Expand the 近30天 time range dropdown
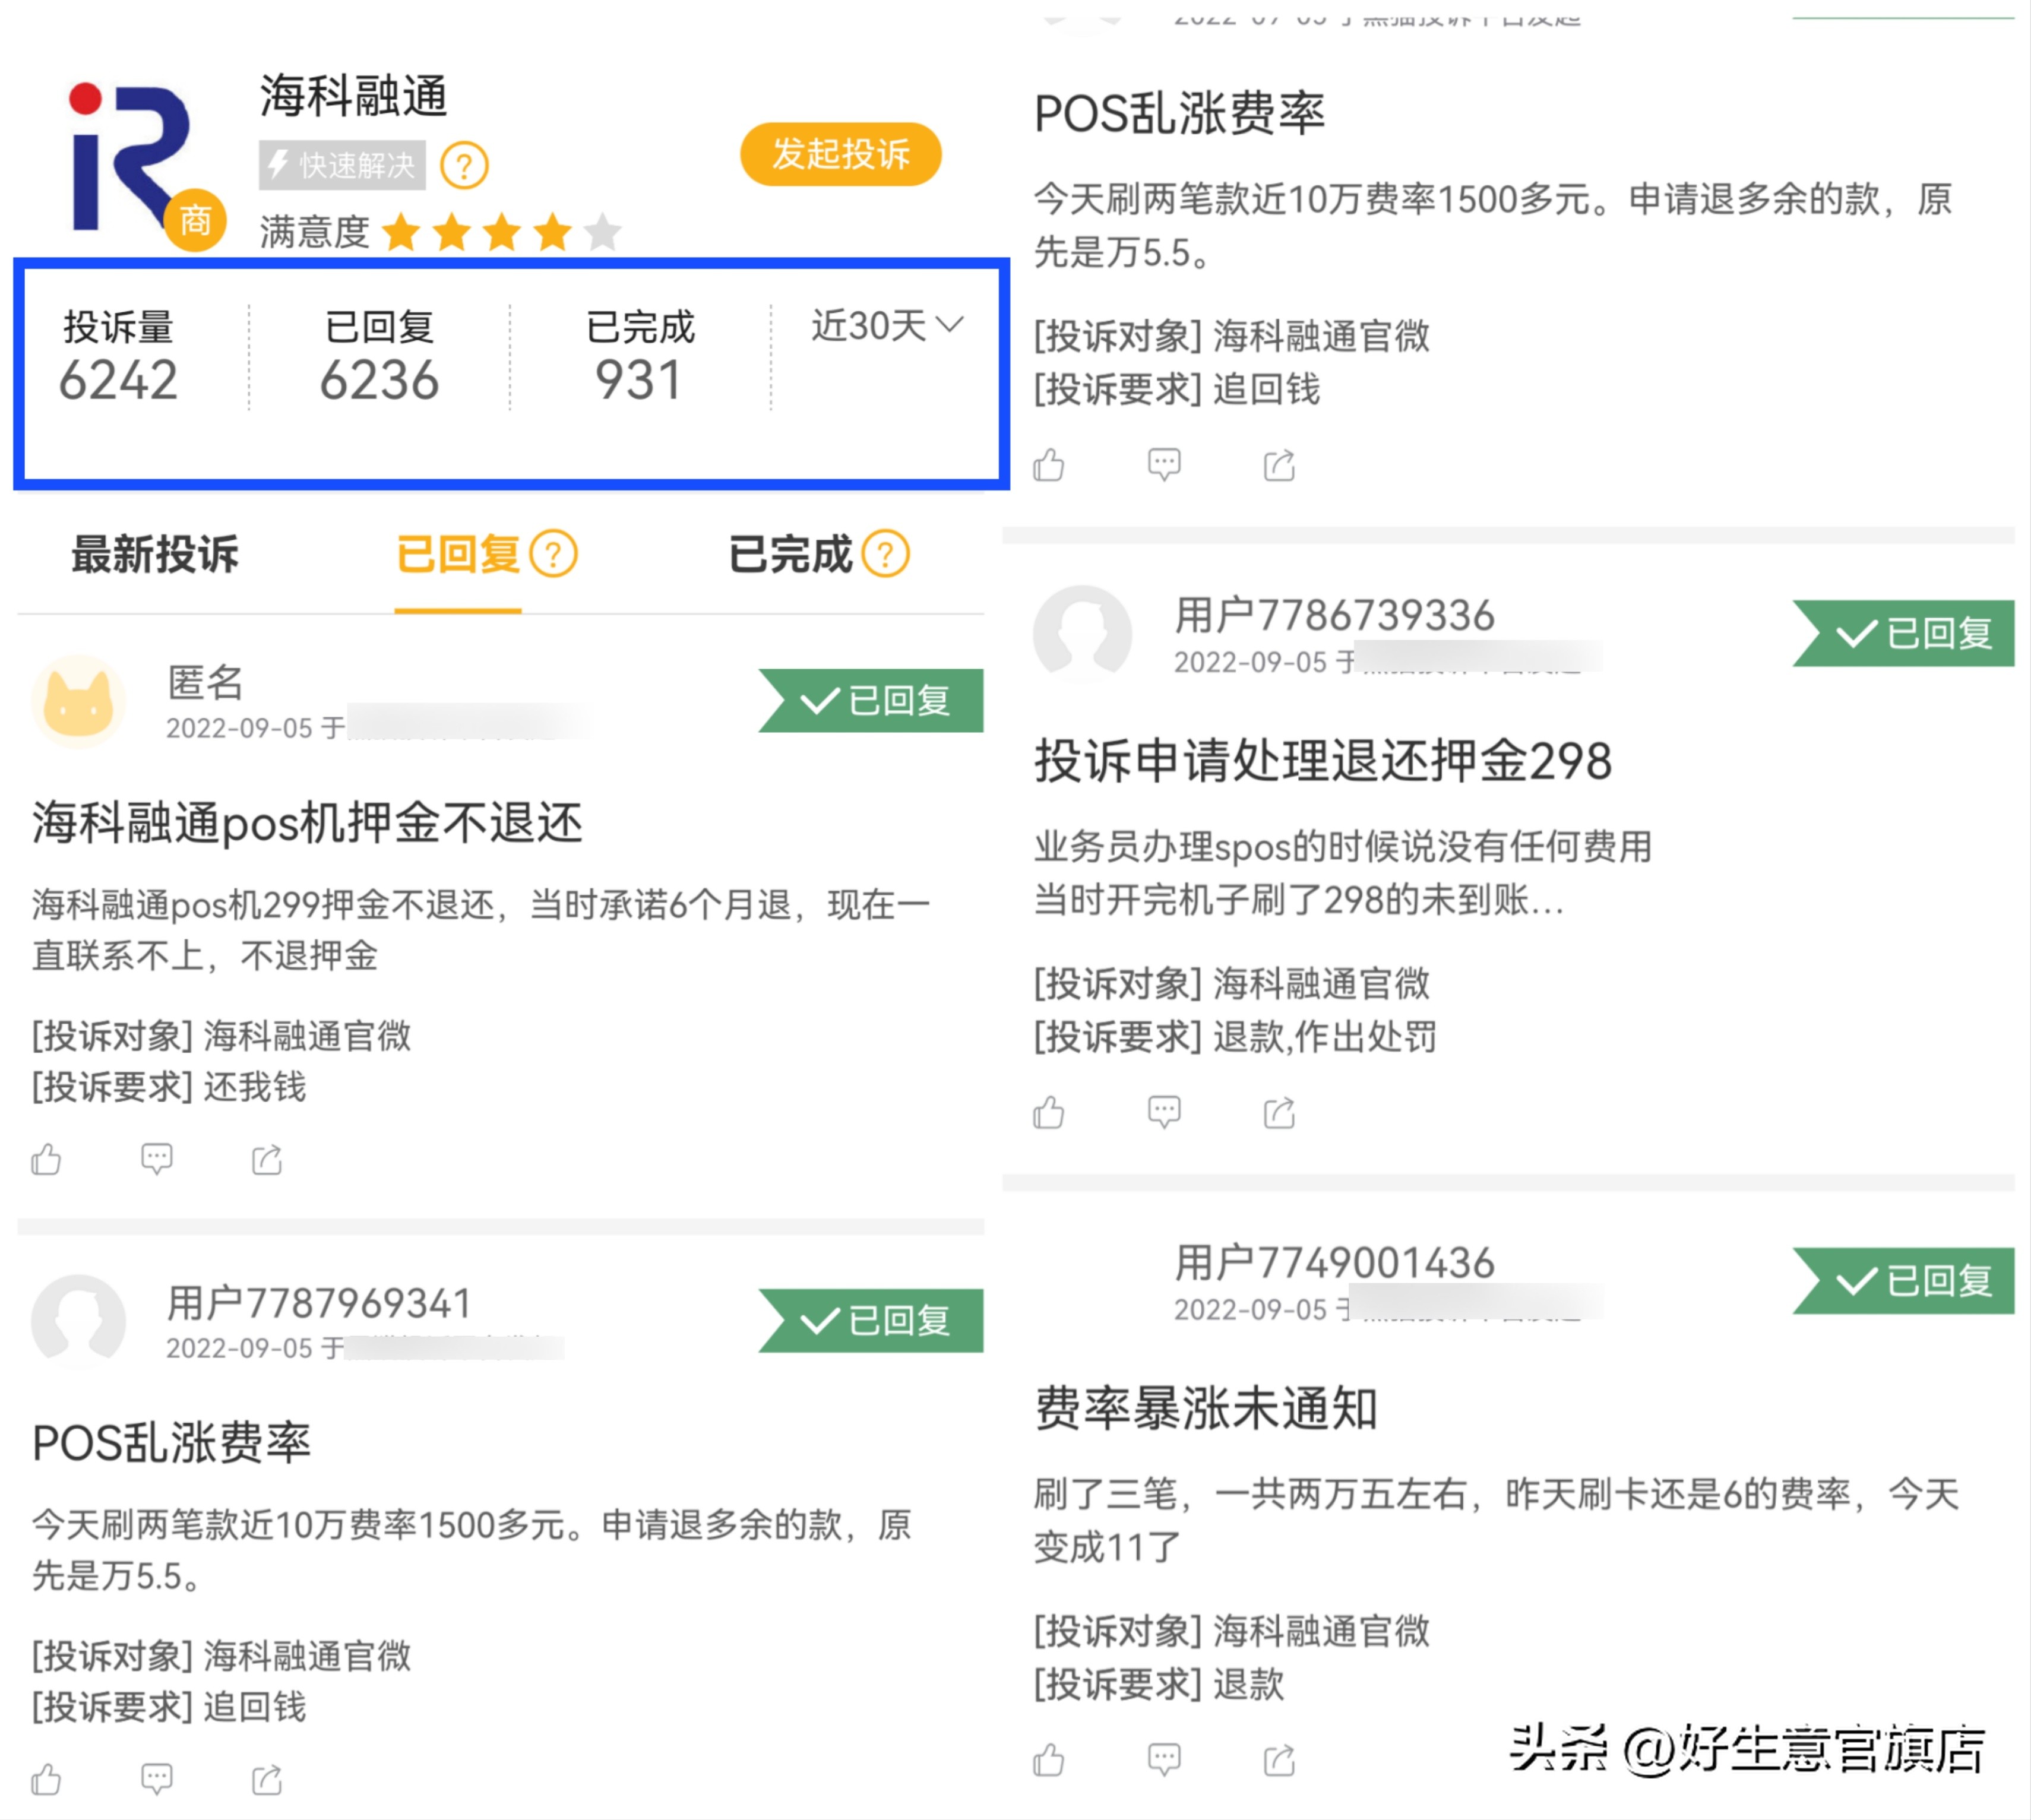 [887, 326]
